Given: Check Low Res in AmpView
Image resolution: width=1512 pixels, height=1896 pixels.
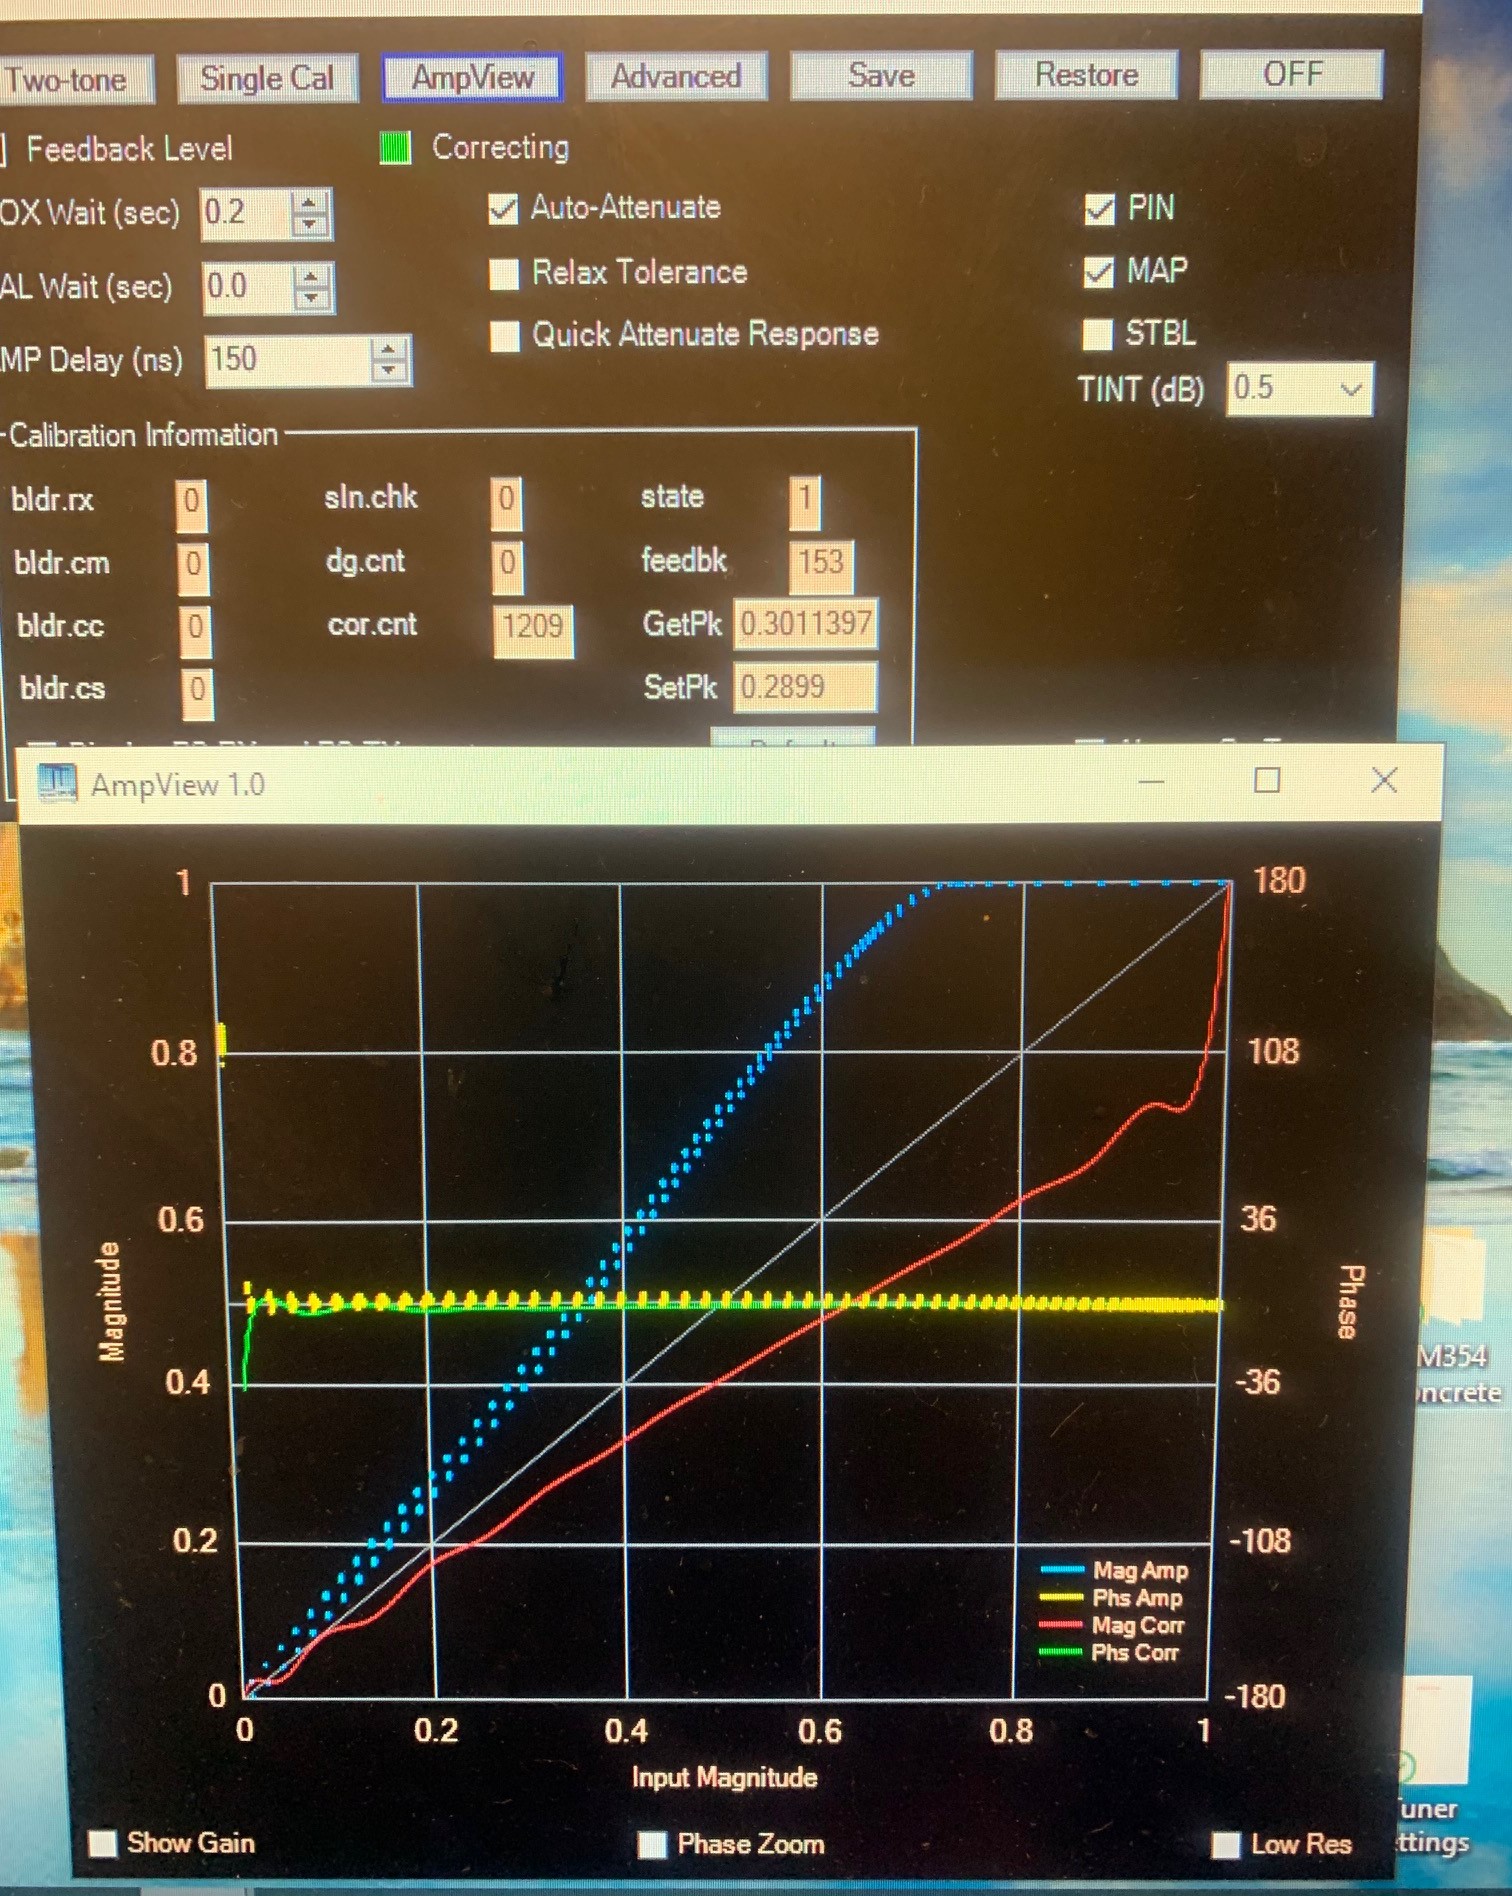Looking at the screenshot, I should pyautogui.click(x=1226, y=1845).
